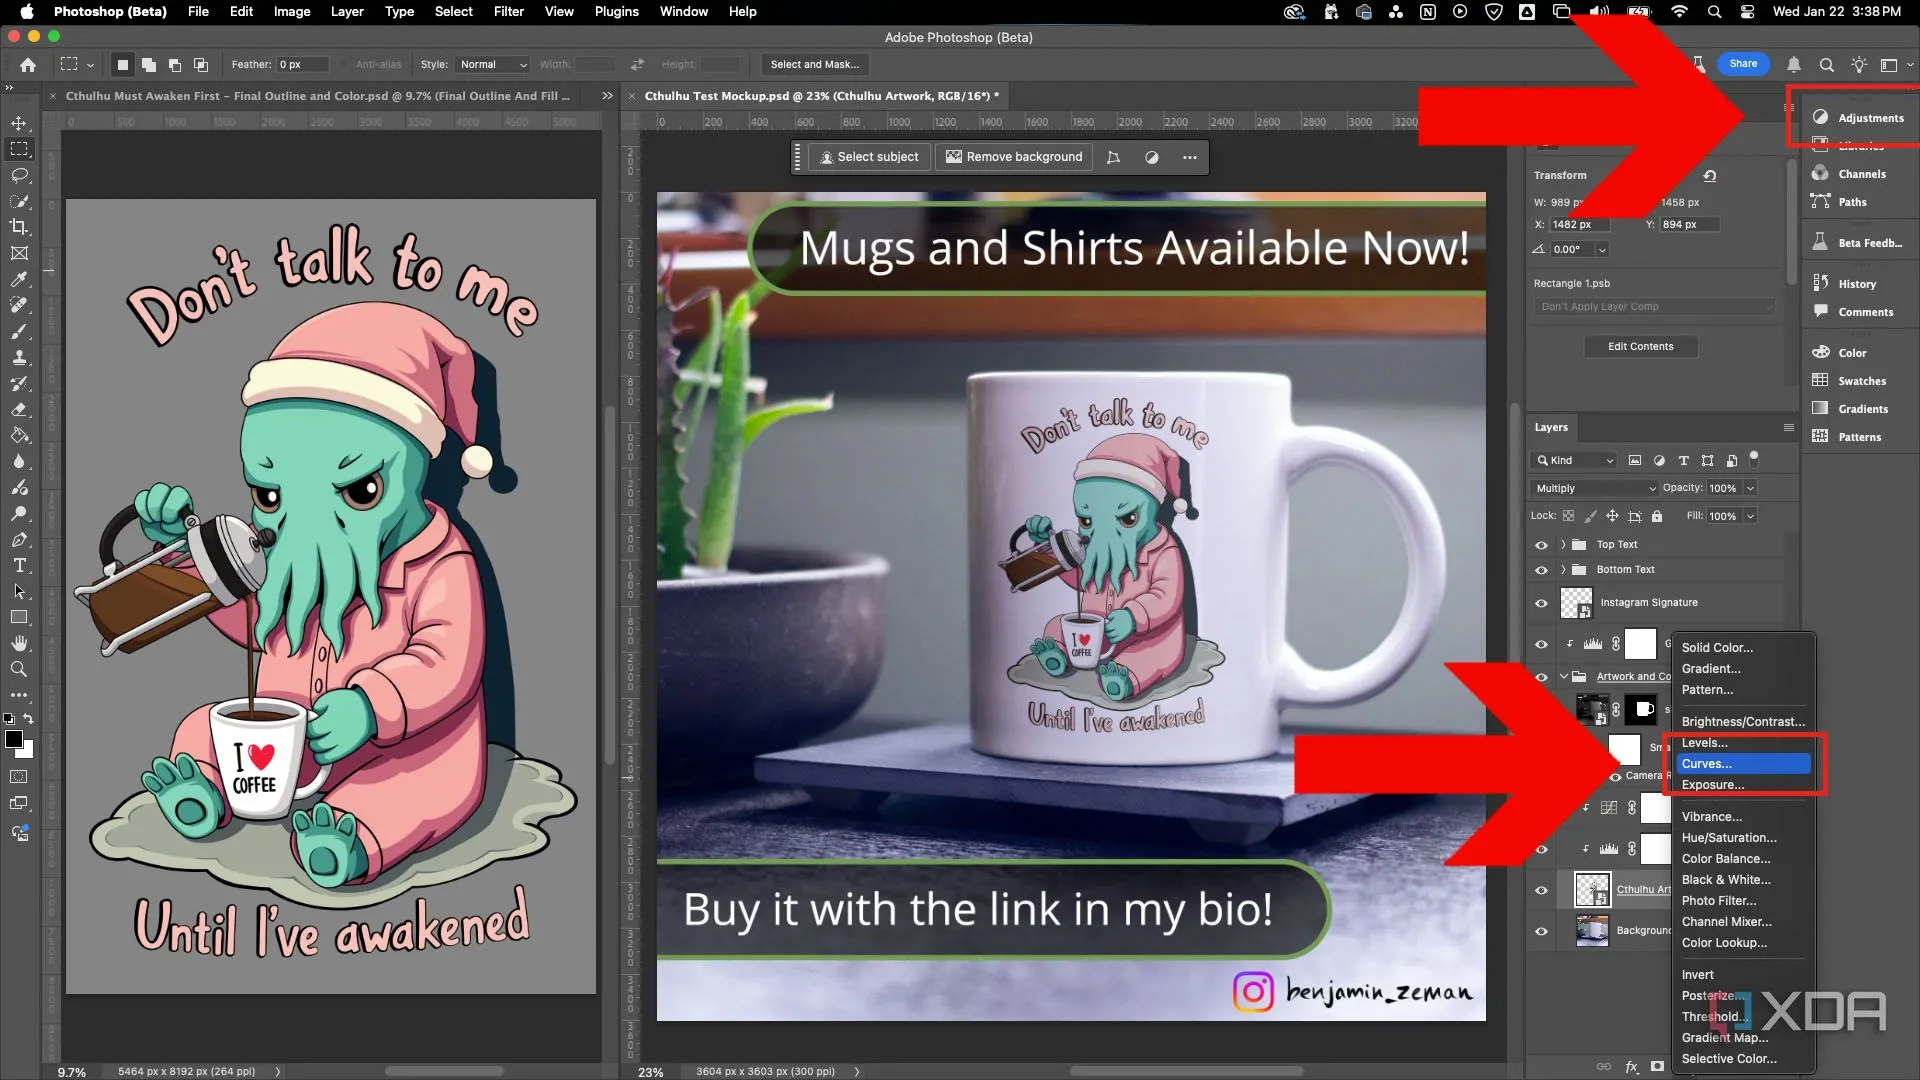Image resolution: width=1920 pixels, height=1080 pixels.
Task: Swap foreground and background colors
Action: [29, 719]
